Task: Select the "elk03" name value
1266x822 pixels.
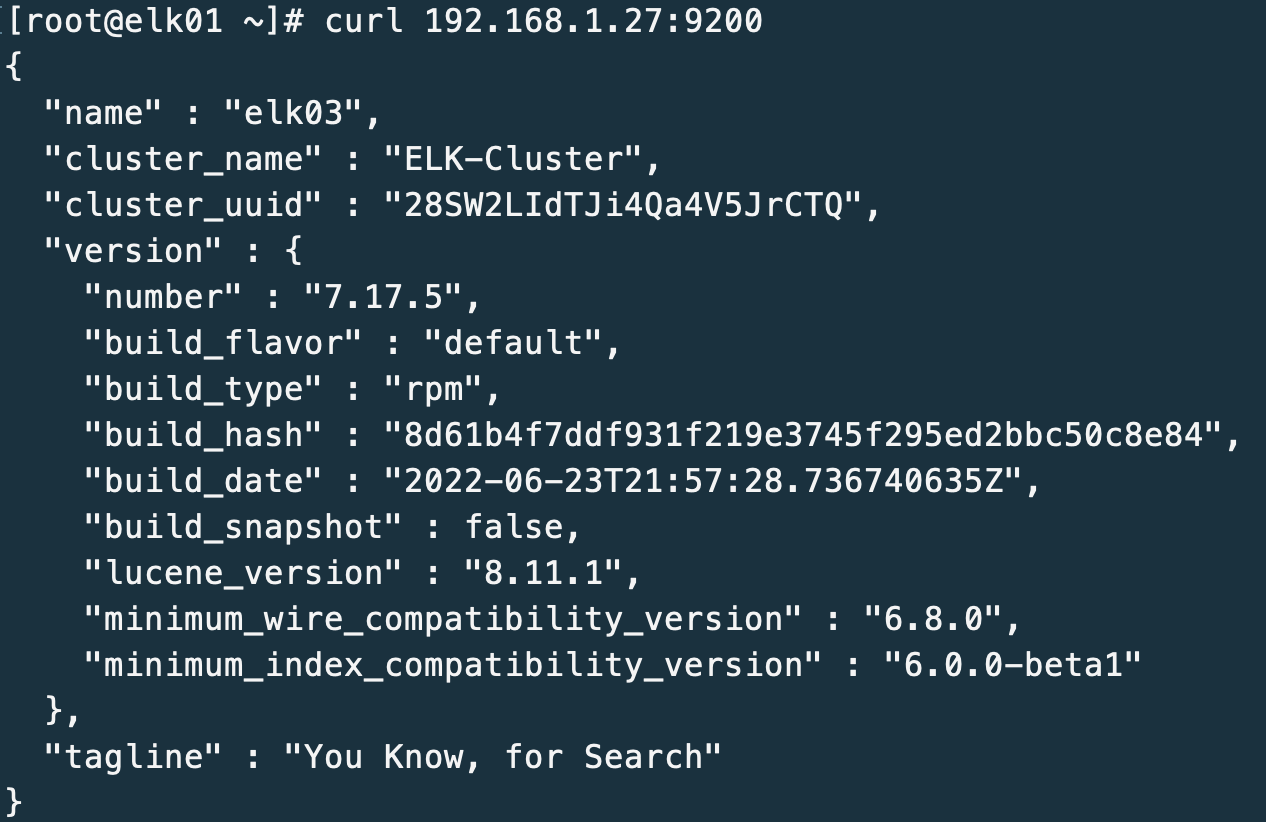Action: click(x=303, y=113)
